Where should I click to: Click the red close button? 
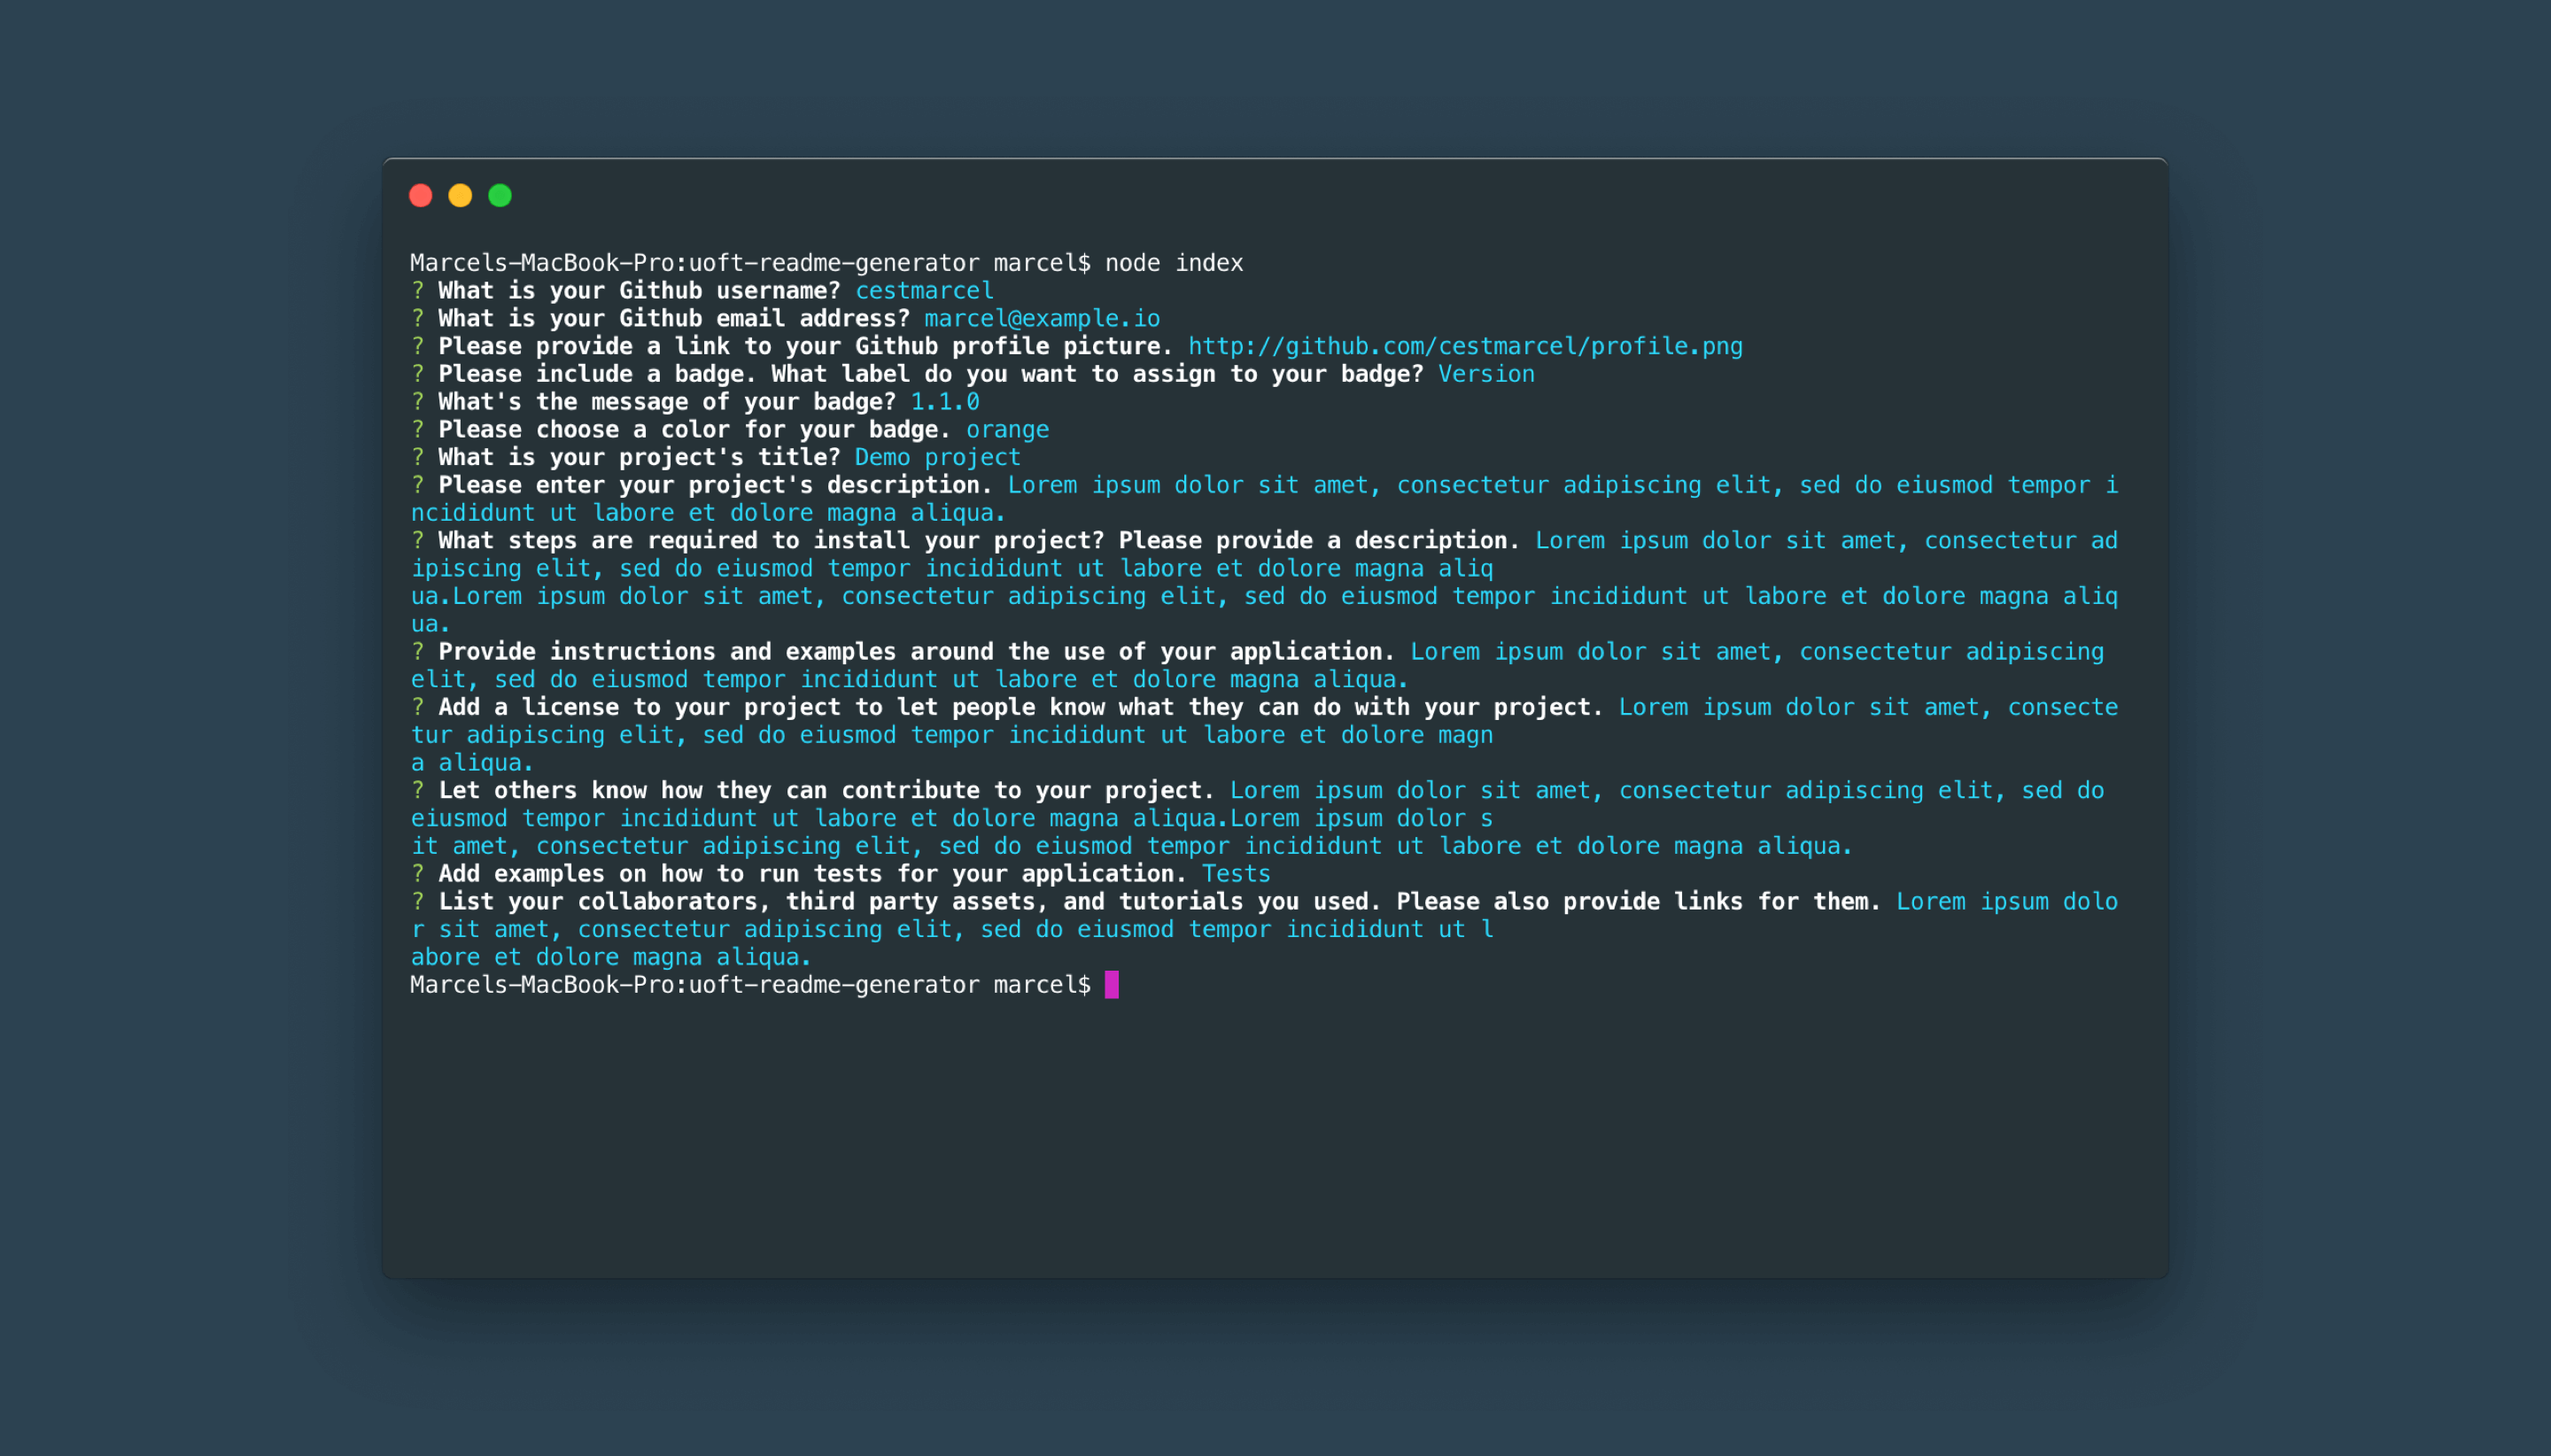click(x=421, y=195)
